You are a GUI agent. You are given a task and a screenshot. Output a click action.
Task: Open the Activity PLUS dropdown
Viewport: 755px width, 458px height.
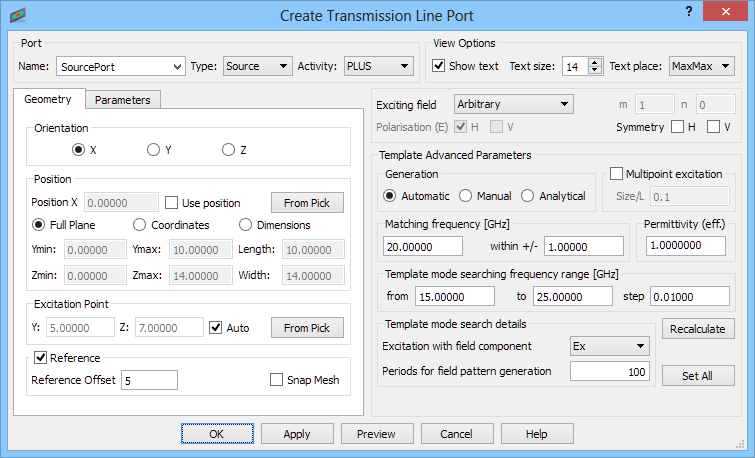click(378, 66)
